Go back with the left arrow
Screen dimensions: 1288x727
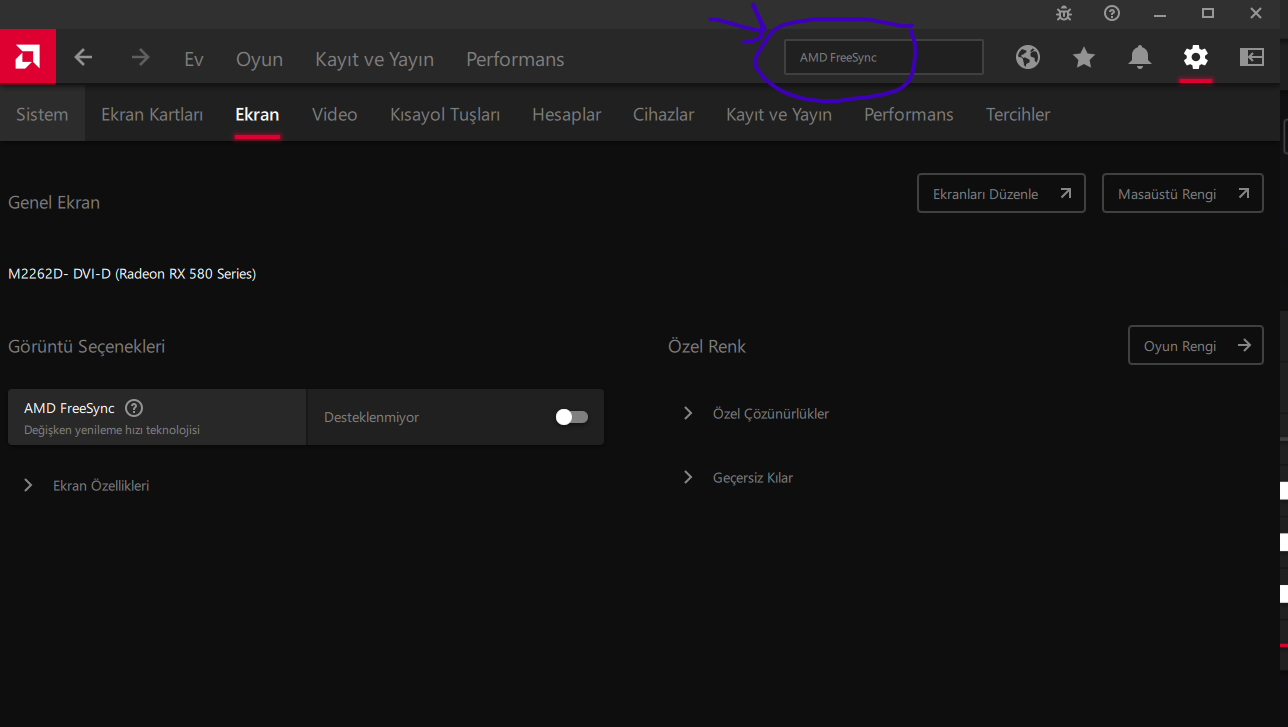click(83, 58)
